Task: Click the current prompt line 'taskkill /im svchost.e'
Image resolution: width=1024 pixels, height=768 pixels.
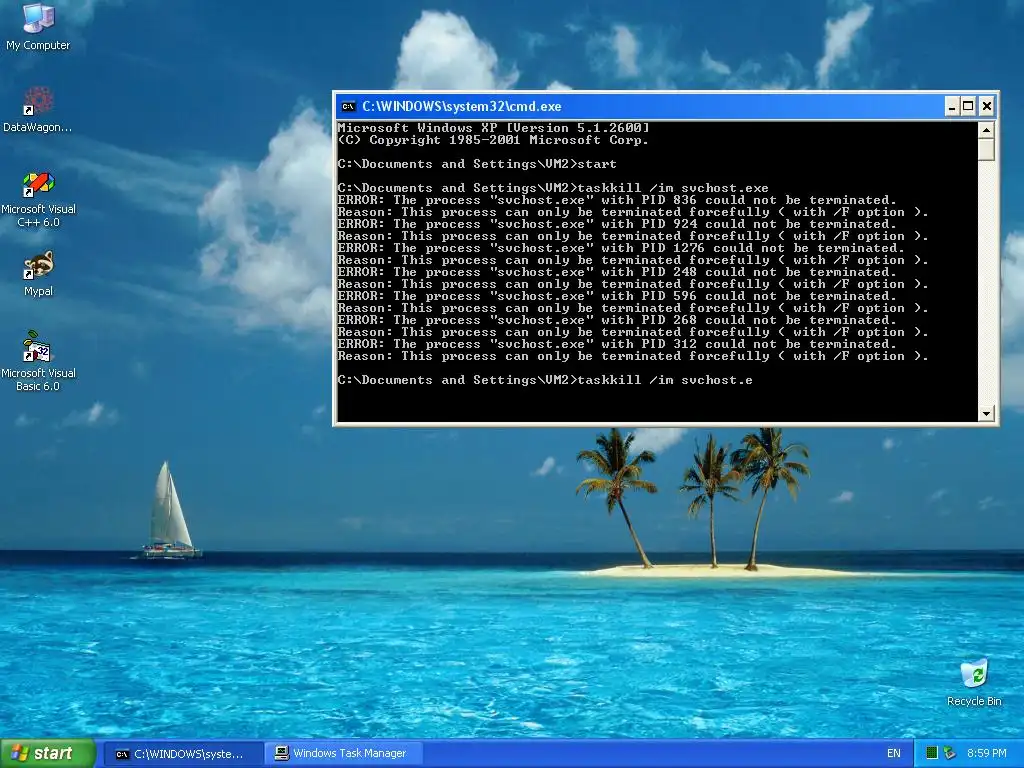Action: coord(545,380)
